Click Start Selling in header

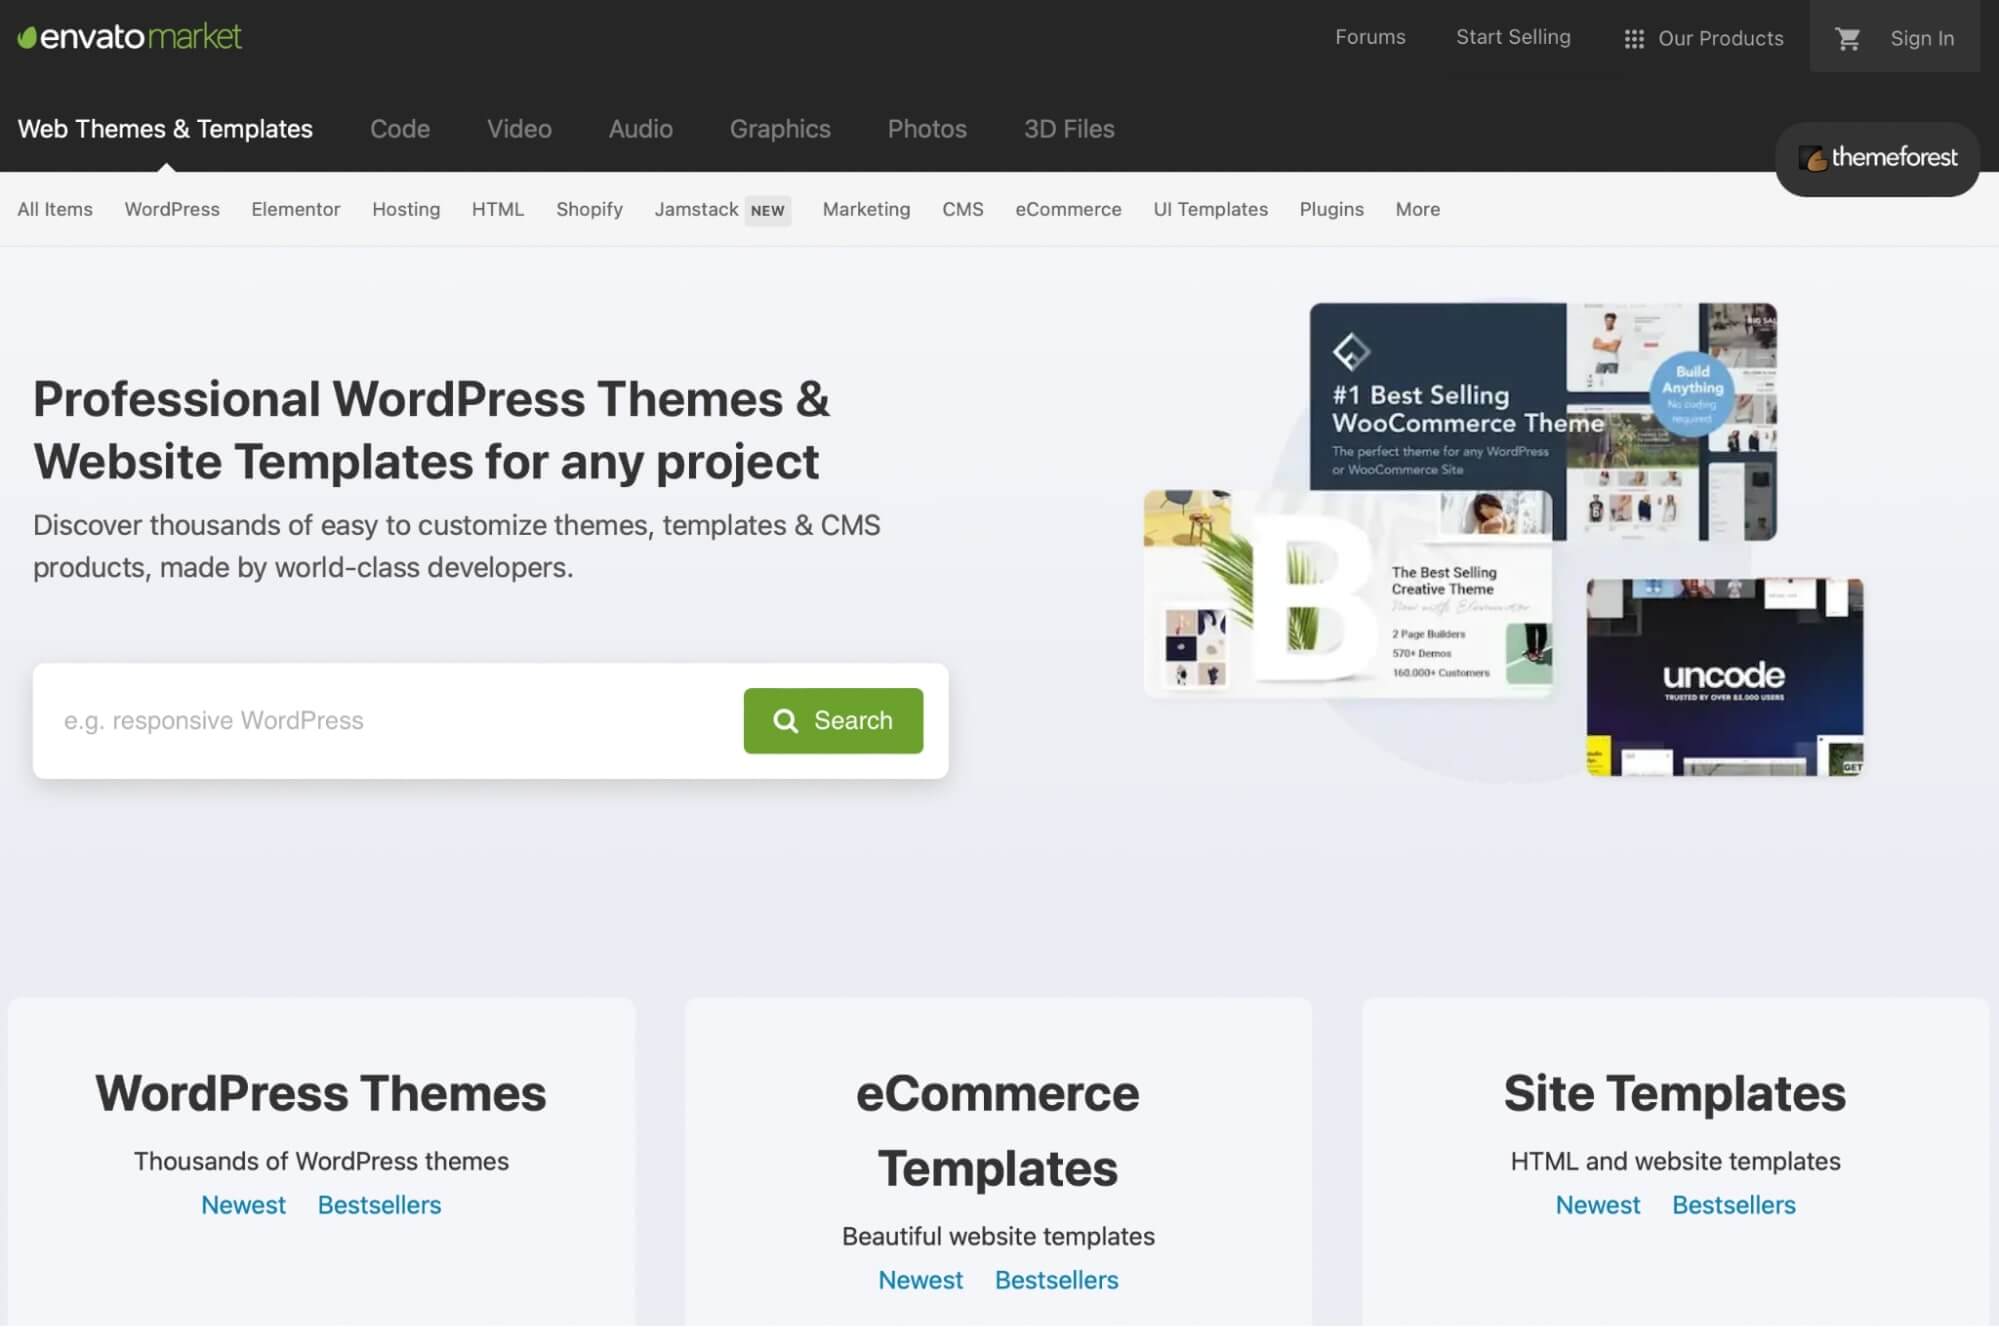(1513, 37)
